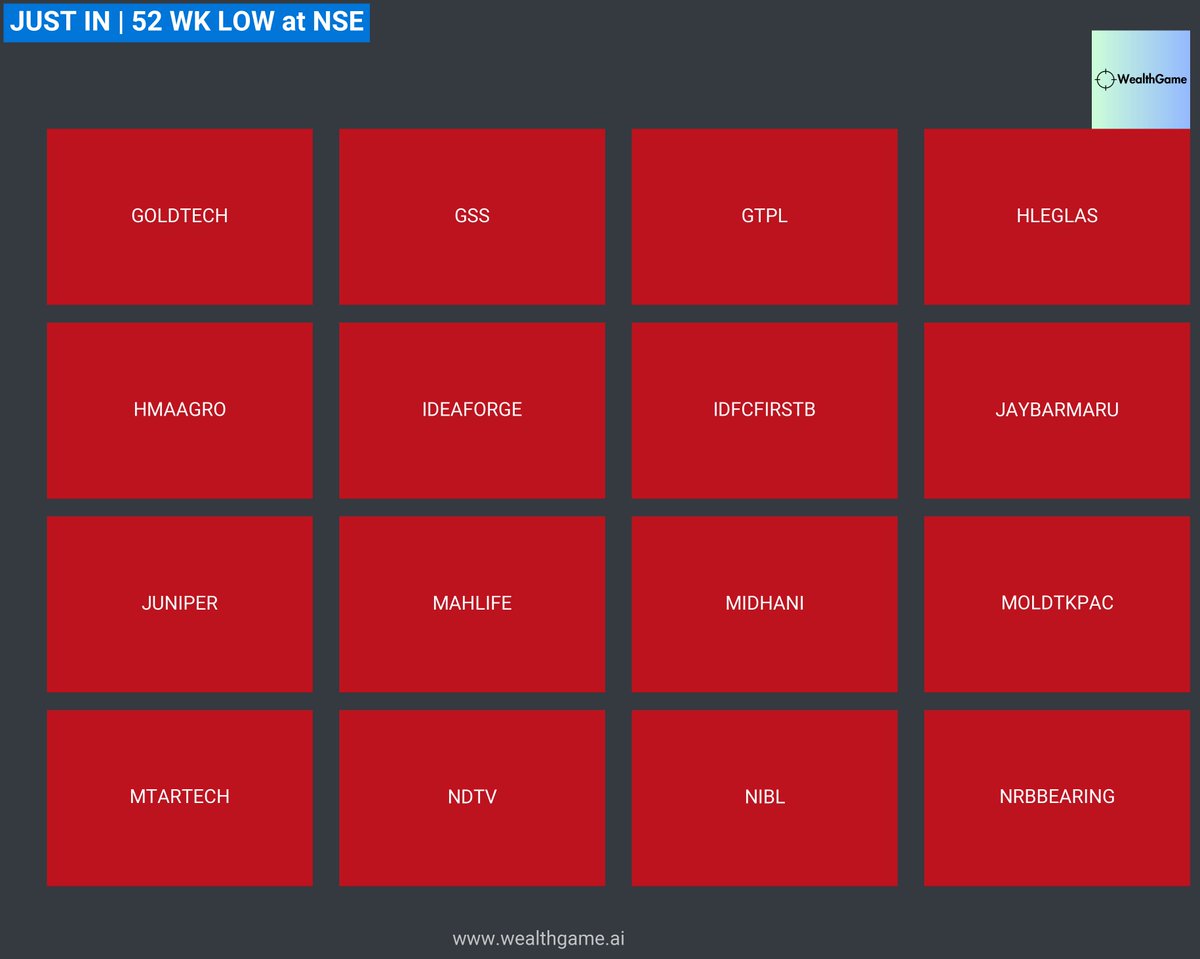The image size is (1200, 959).
Task: Open the MAHLIFE tile
Action: coord(472,604)
